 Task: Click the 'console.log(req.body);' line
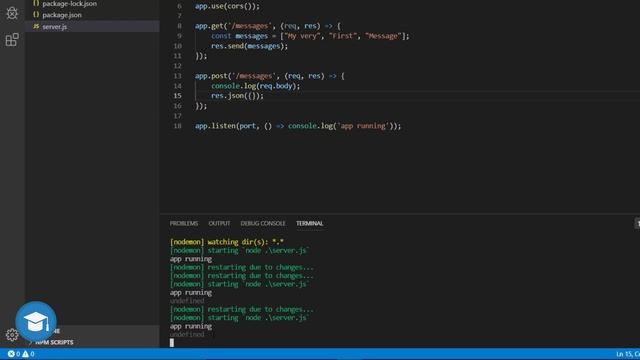click(x=256, y=86)
